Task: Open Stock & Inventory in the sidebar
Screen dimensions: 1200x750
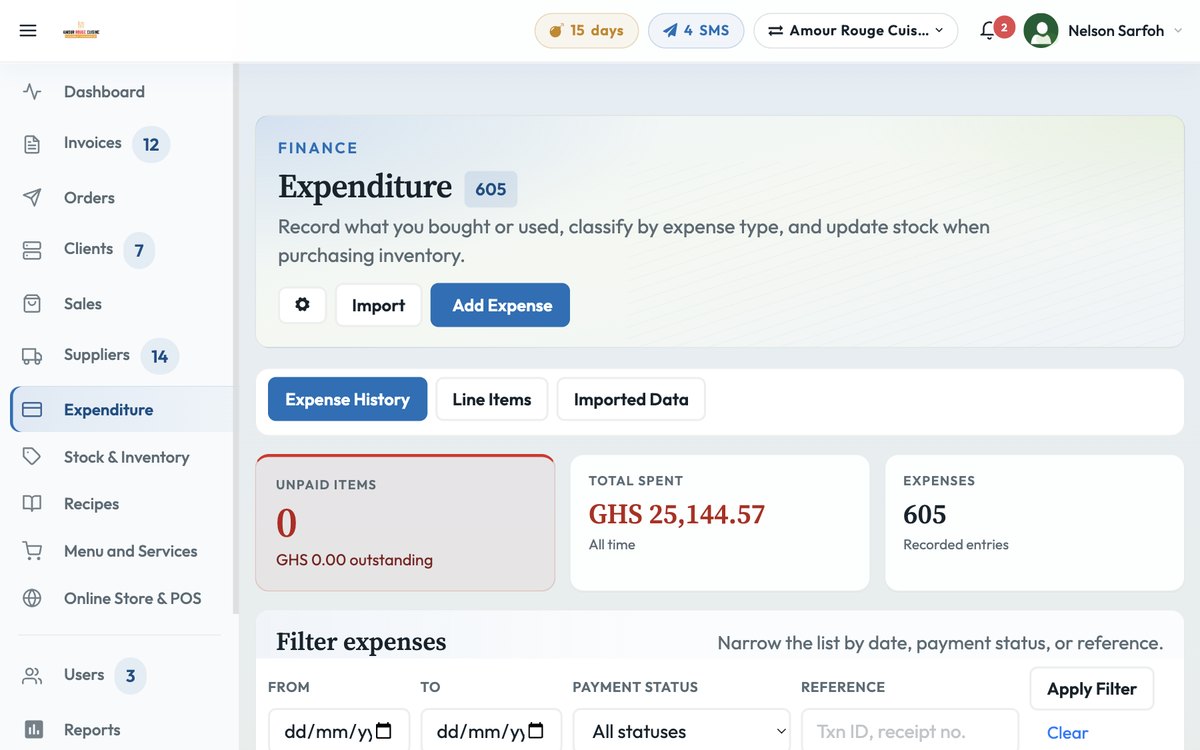Action: 126,457
